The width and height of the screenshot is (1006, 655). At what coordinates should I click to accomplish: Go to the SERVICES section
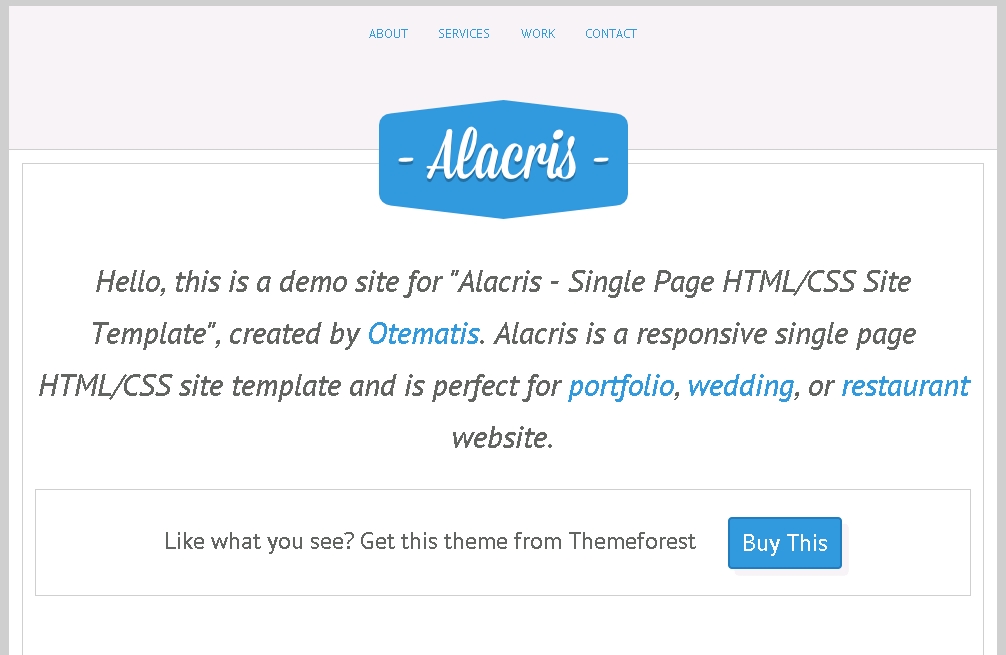(x=464, y=34)
